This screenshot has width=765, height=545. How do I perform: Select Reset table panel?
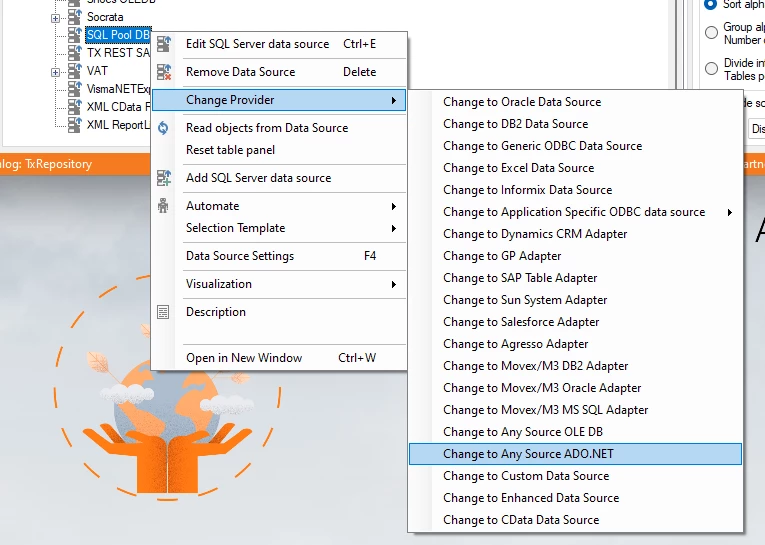click(279, 150)
